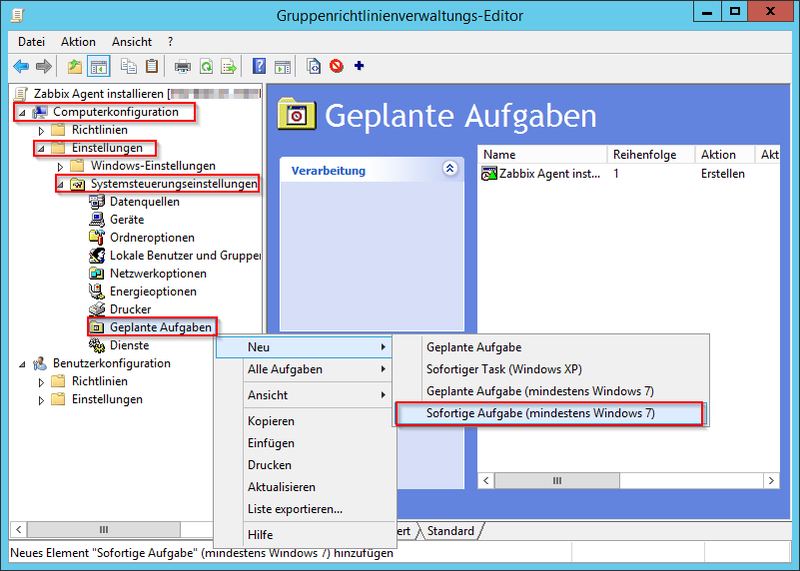Viewport: 800px width, 571px height.
Task: Select Sofortige Aufgabe (mindestens Windows 7)
Action: point(540,413)
